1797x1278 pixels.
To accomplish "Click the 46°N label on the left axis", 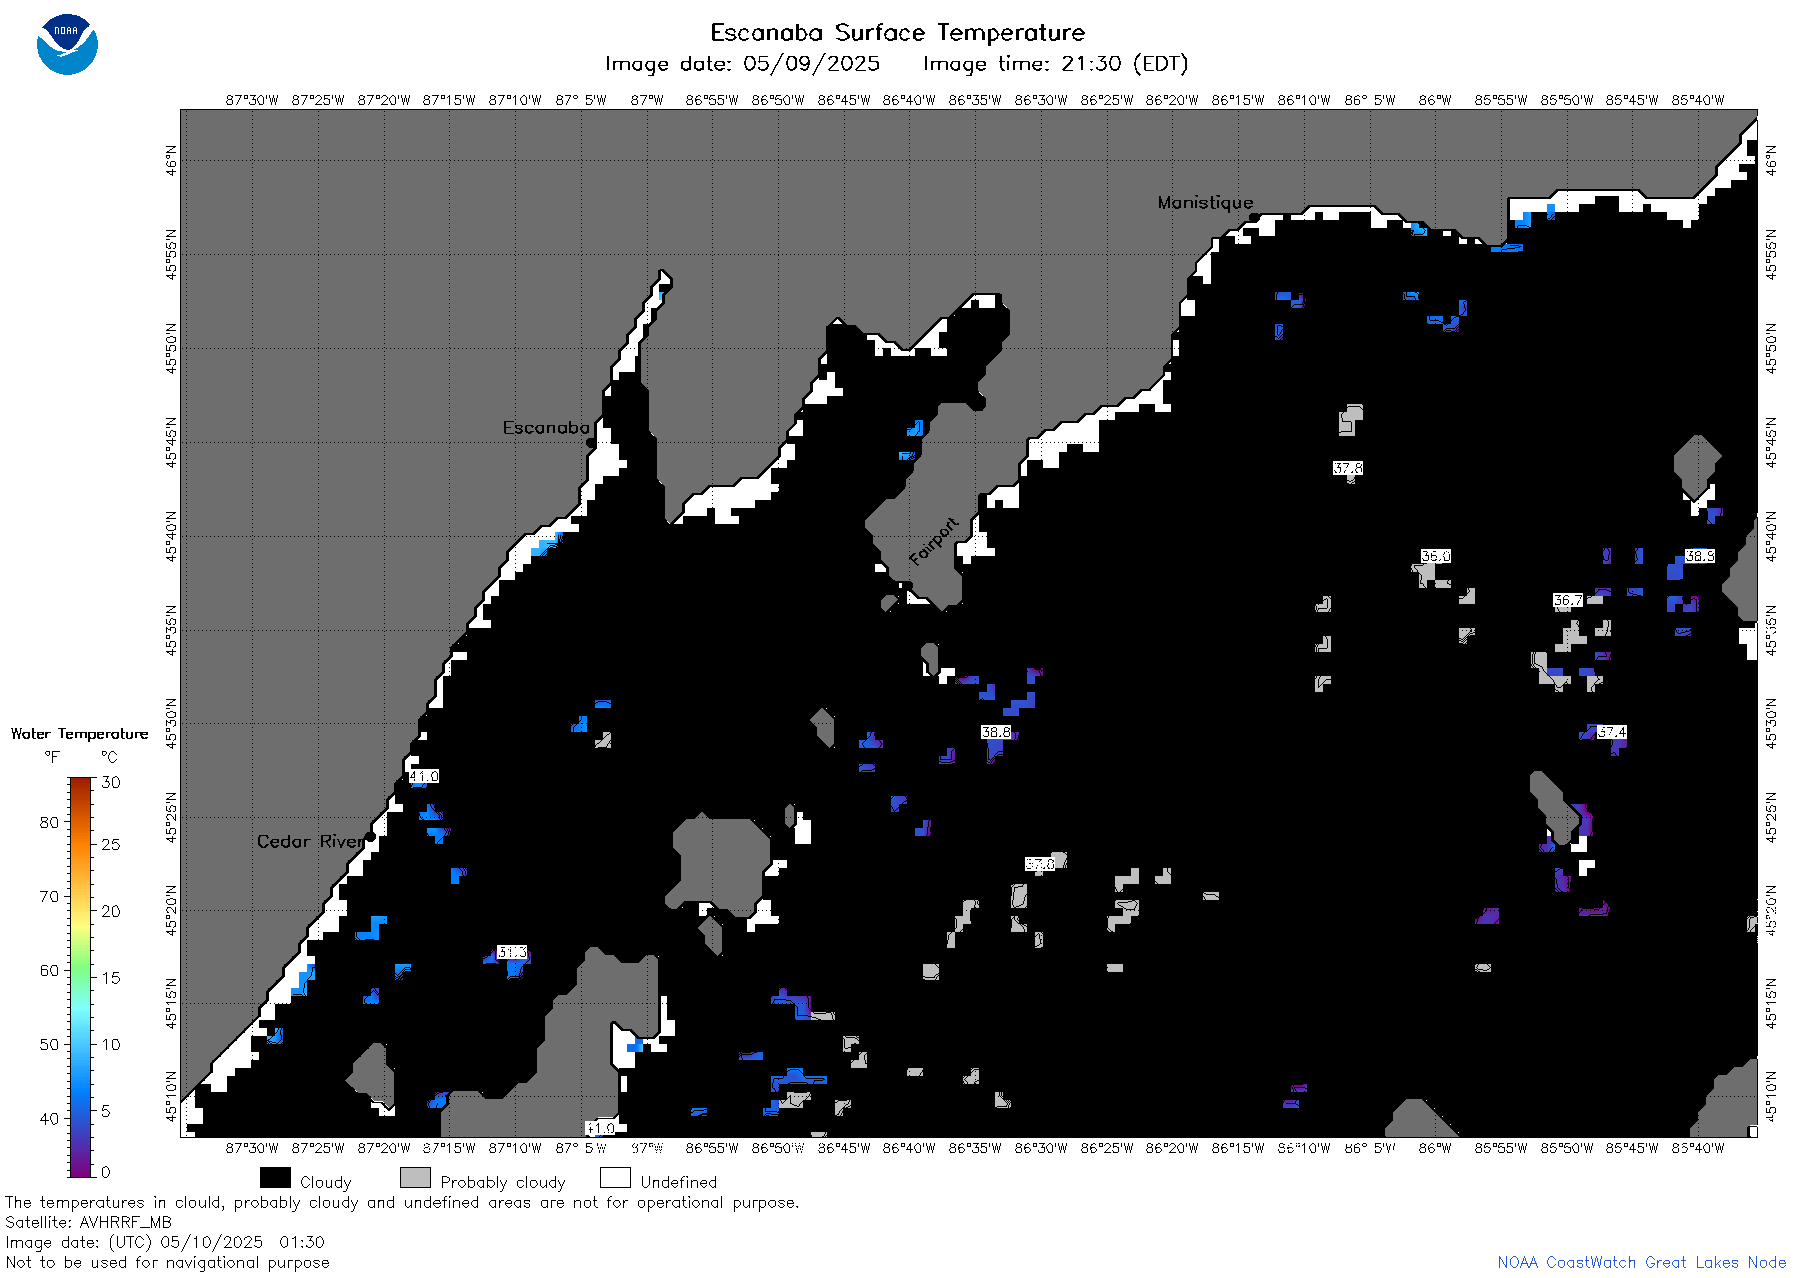I will (171, 160).
